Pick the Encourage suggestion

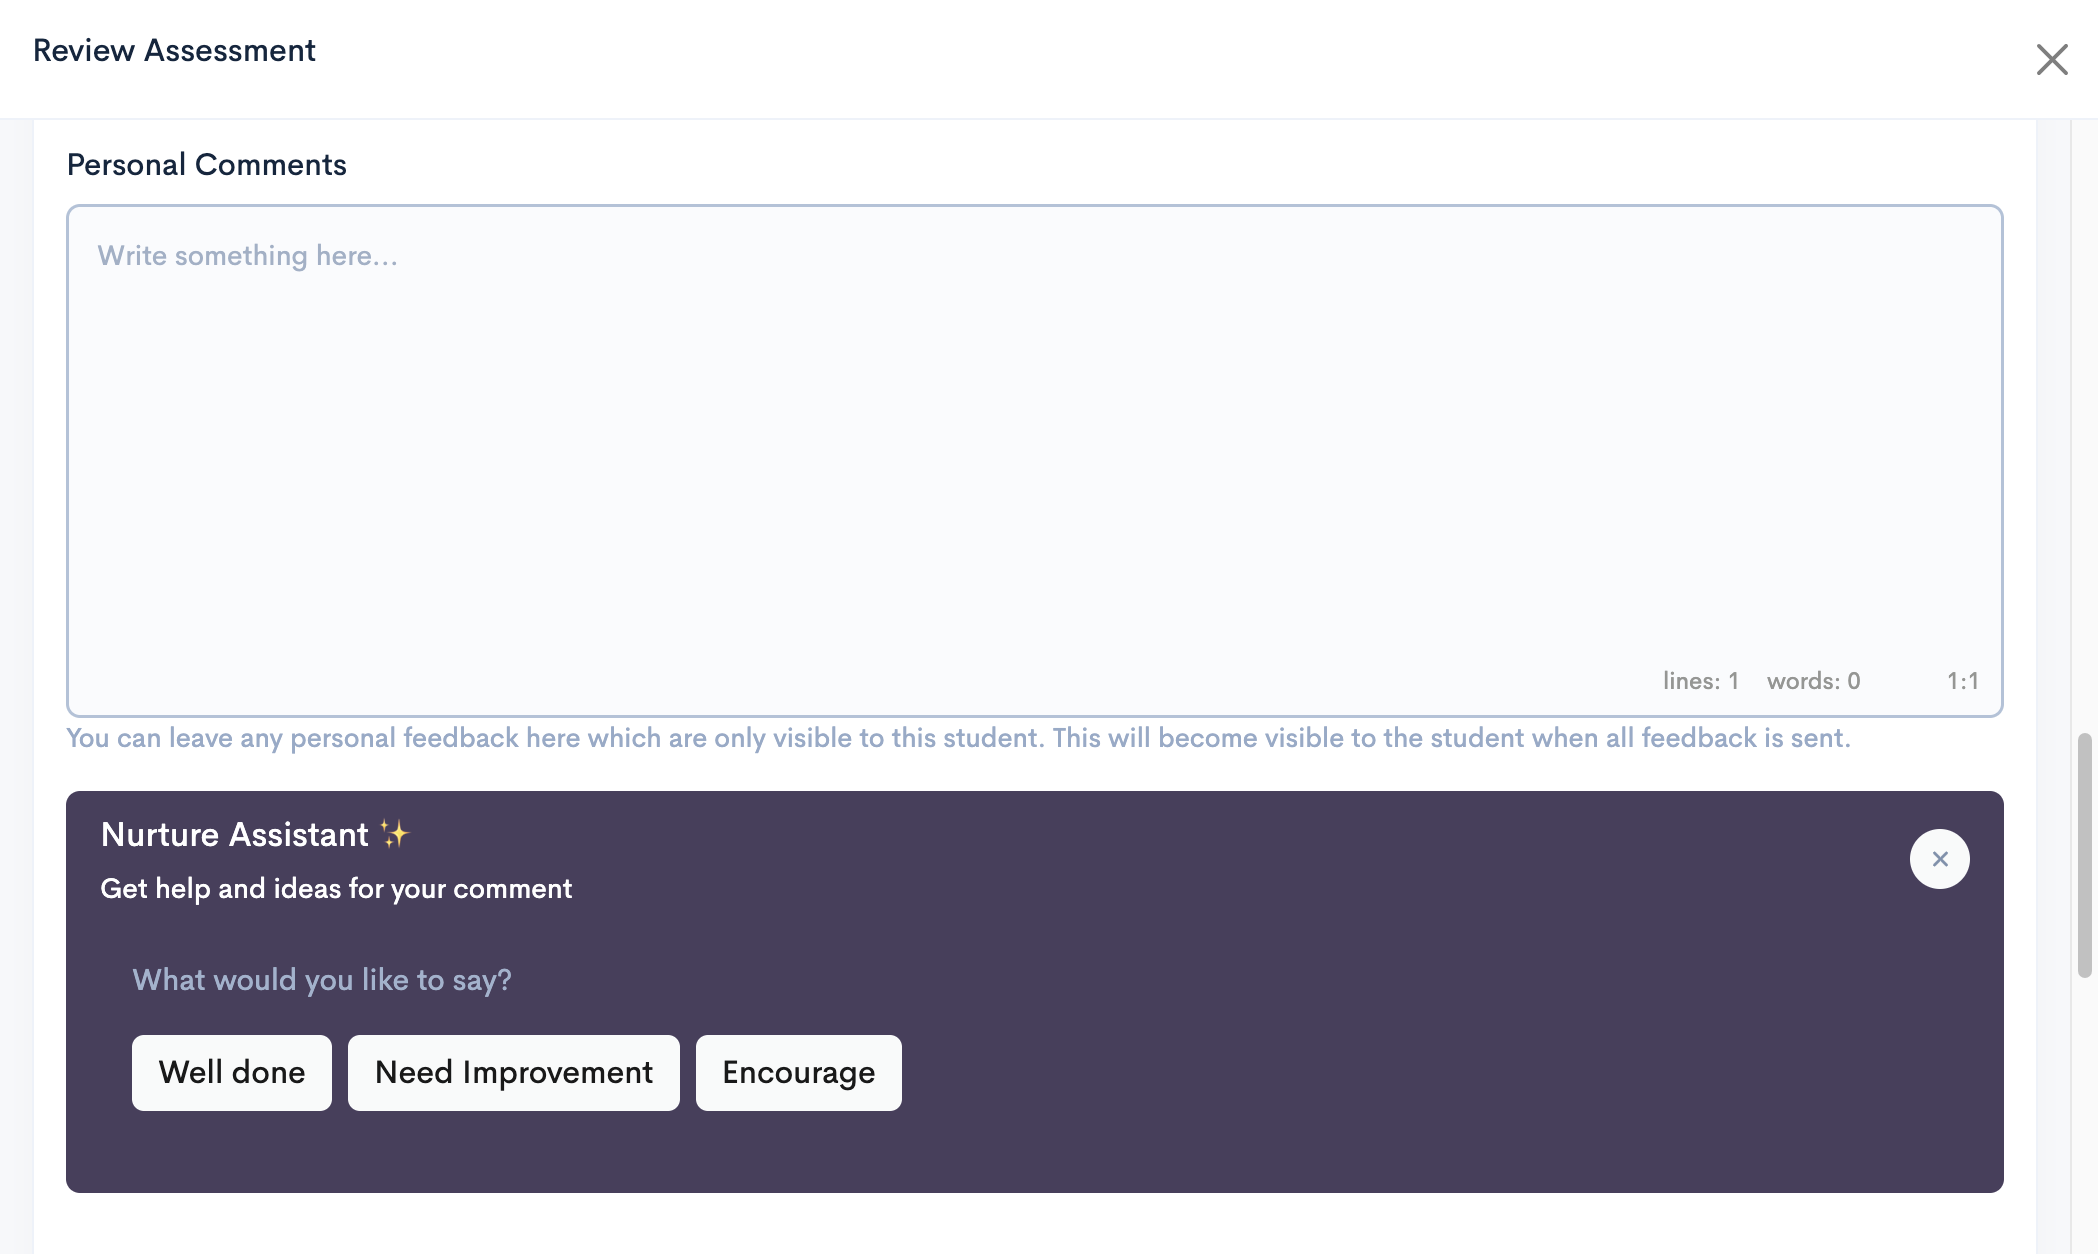pyautogui.click(x=799, y=1072)
